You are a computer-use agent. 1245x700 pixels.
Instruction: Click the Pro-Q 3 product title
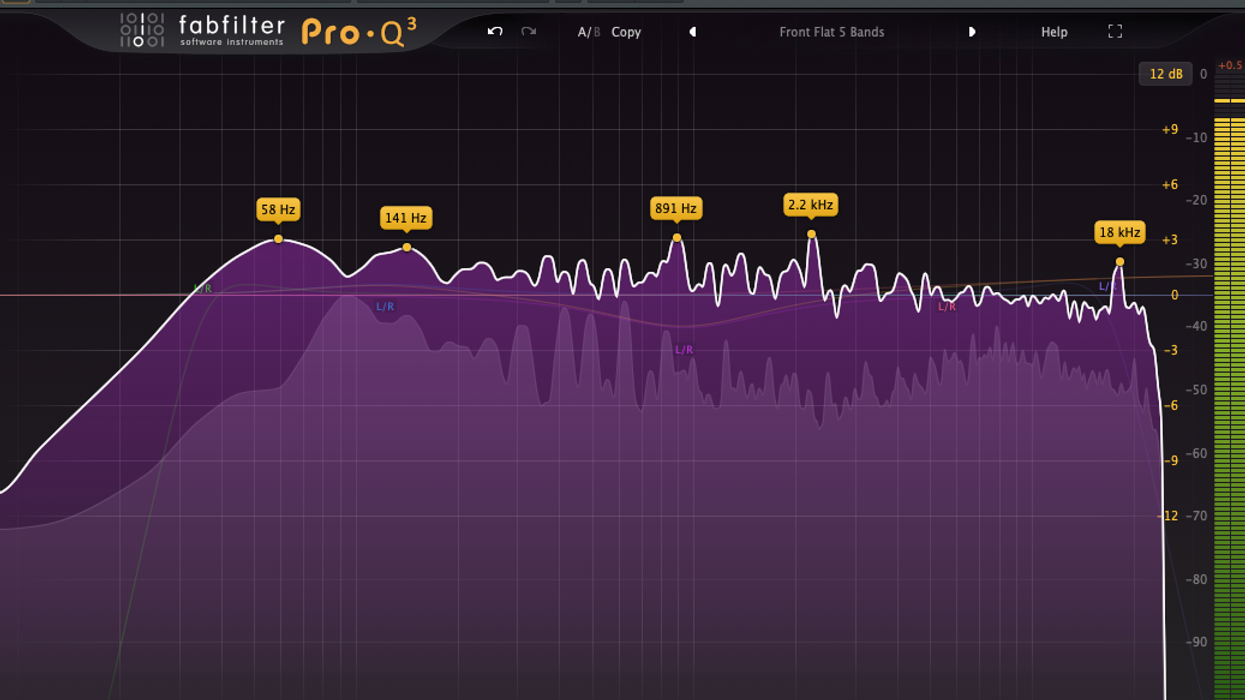point(359,32)
